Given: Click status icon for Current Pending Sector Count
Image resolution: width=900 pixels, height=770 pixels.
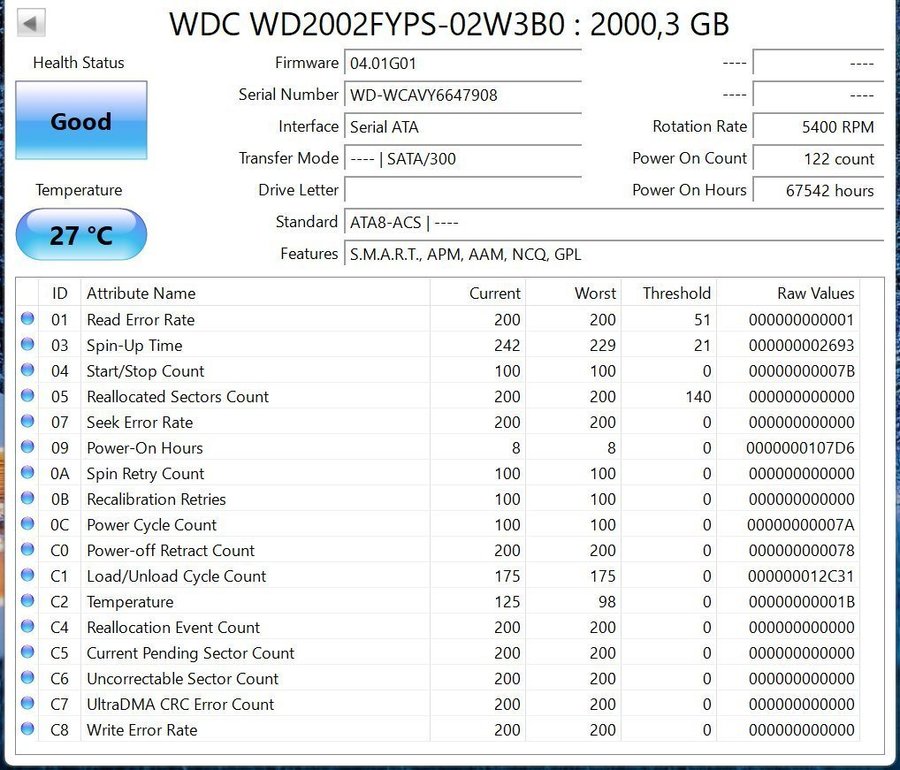Looking at the screenshot, I should pyautogui.click(x=28, y=653).
